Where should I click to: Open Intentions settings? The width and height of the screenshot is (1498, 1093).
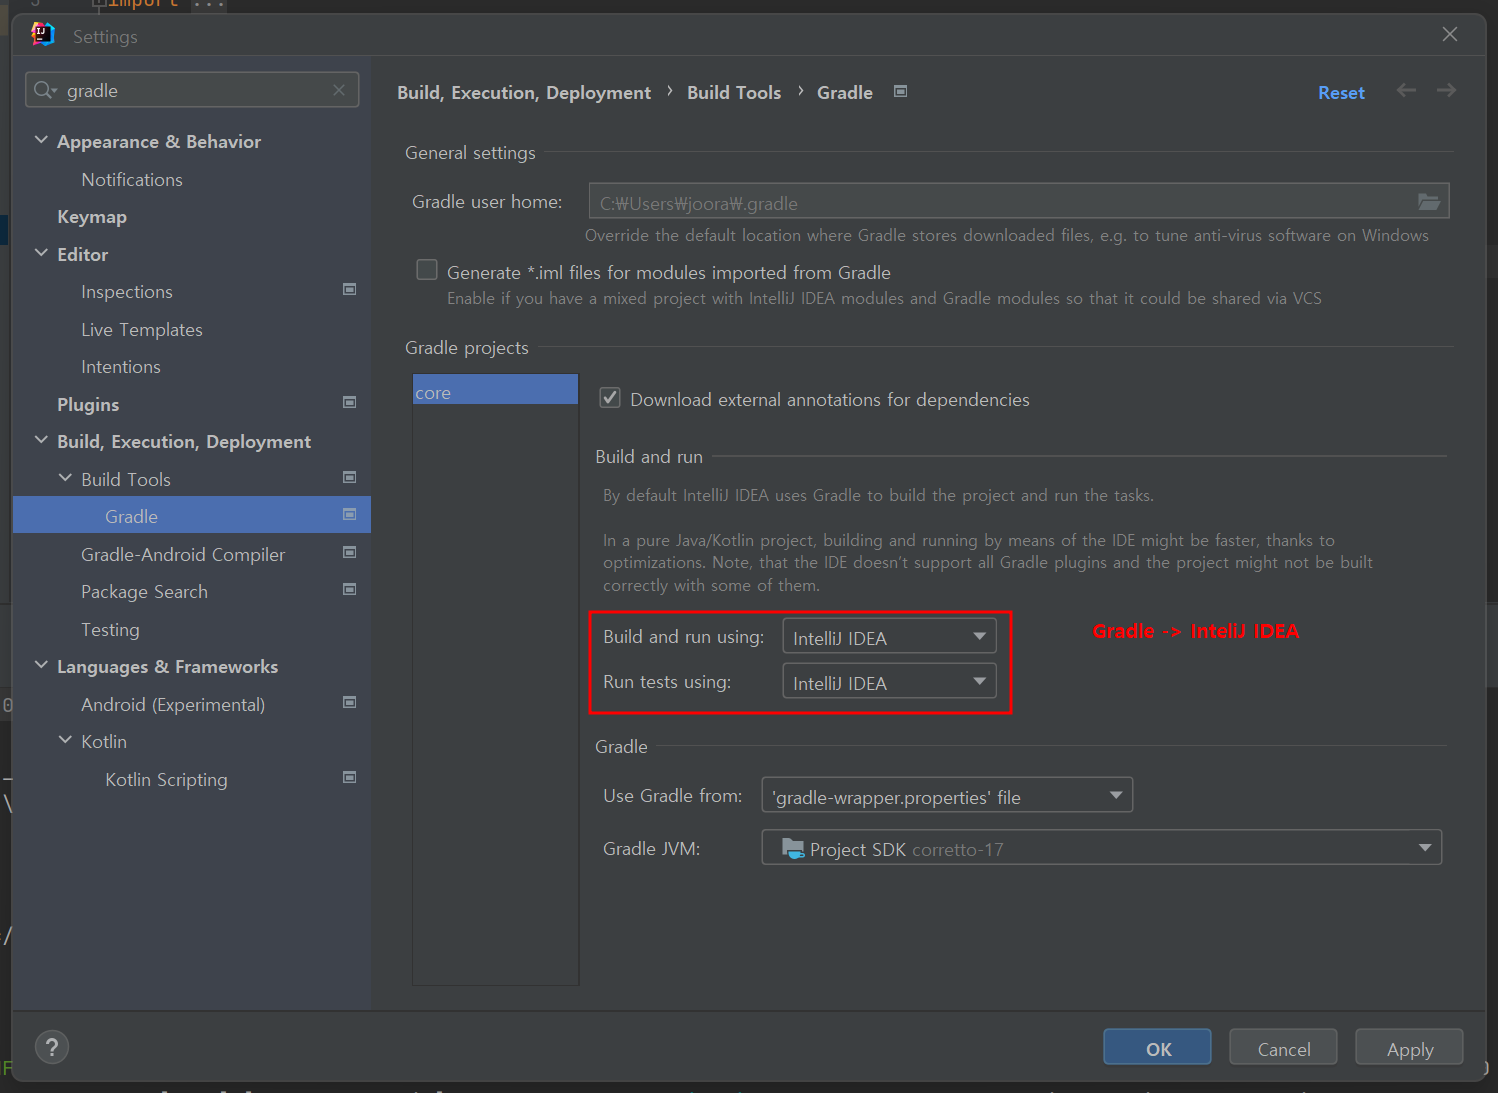click(121, 367)
